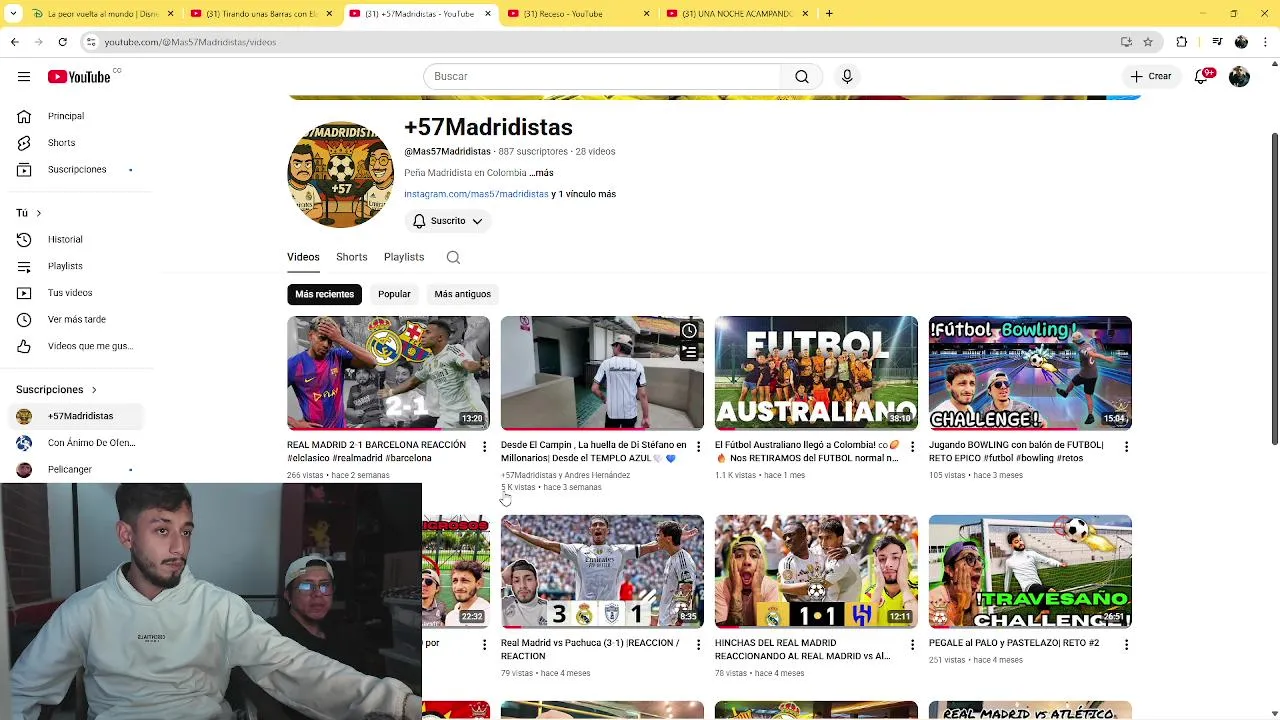Open instagram.com/mas57madridistas link
The image size is (1280, 720).
point(476,194)
